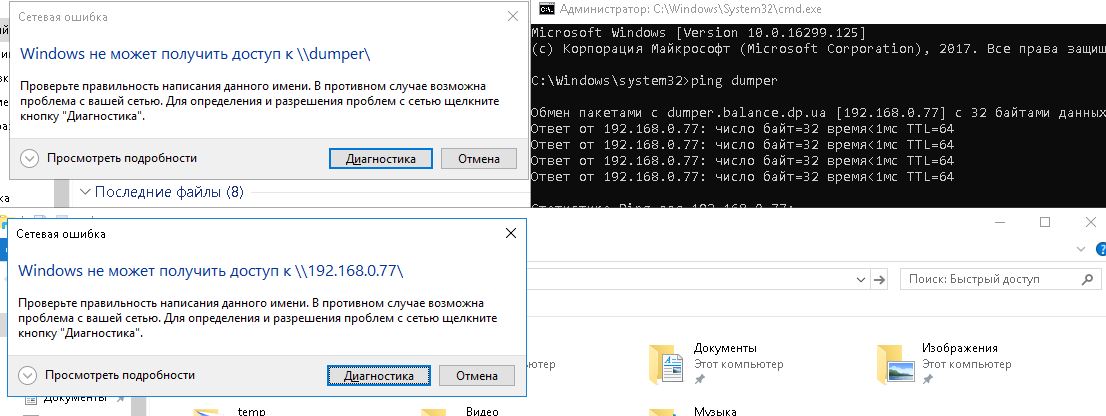Expand the Explorer ribbon chevron

coord(1083,249)
